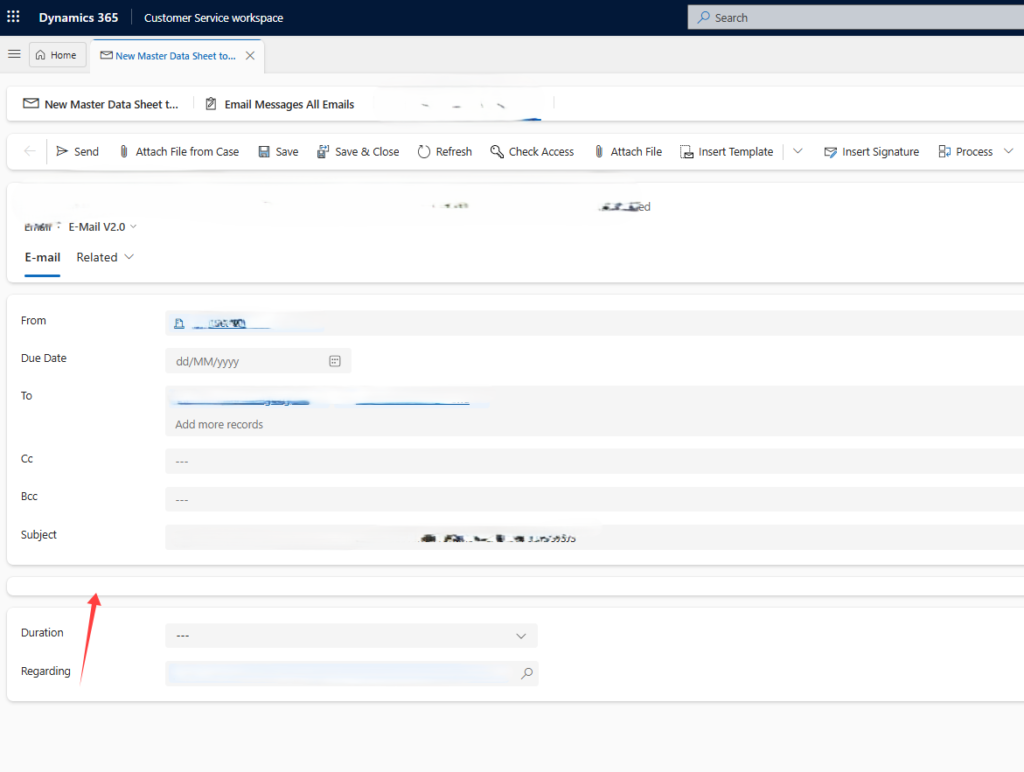Switch to the Home tab
The image size is (1024, 772).
pyautogui.click(x=57, y=55)
